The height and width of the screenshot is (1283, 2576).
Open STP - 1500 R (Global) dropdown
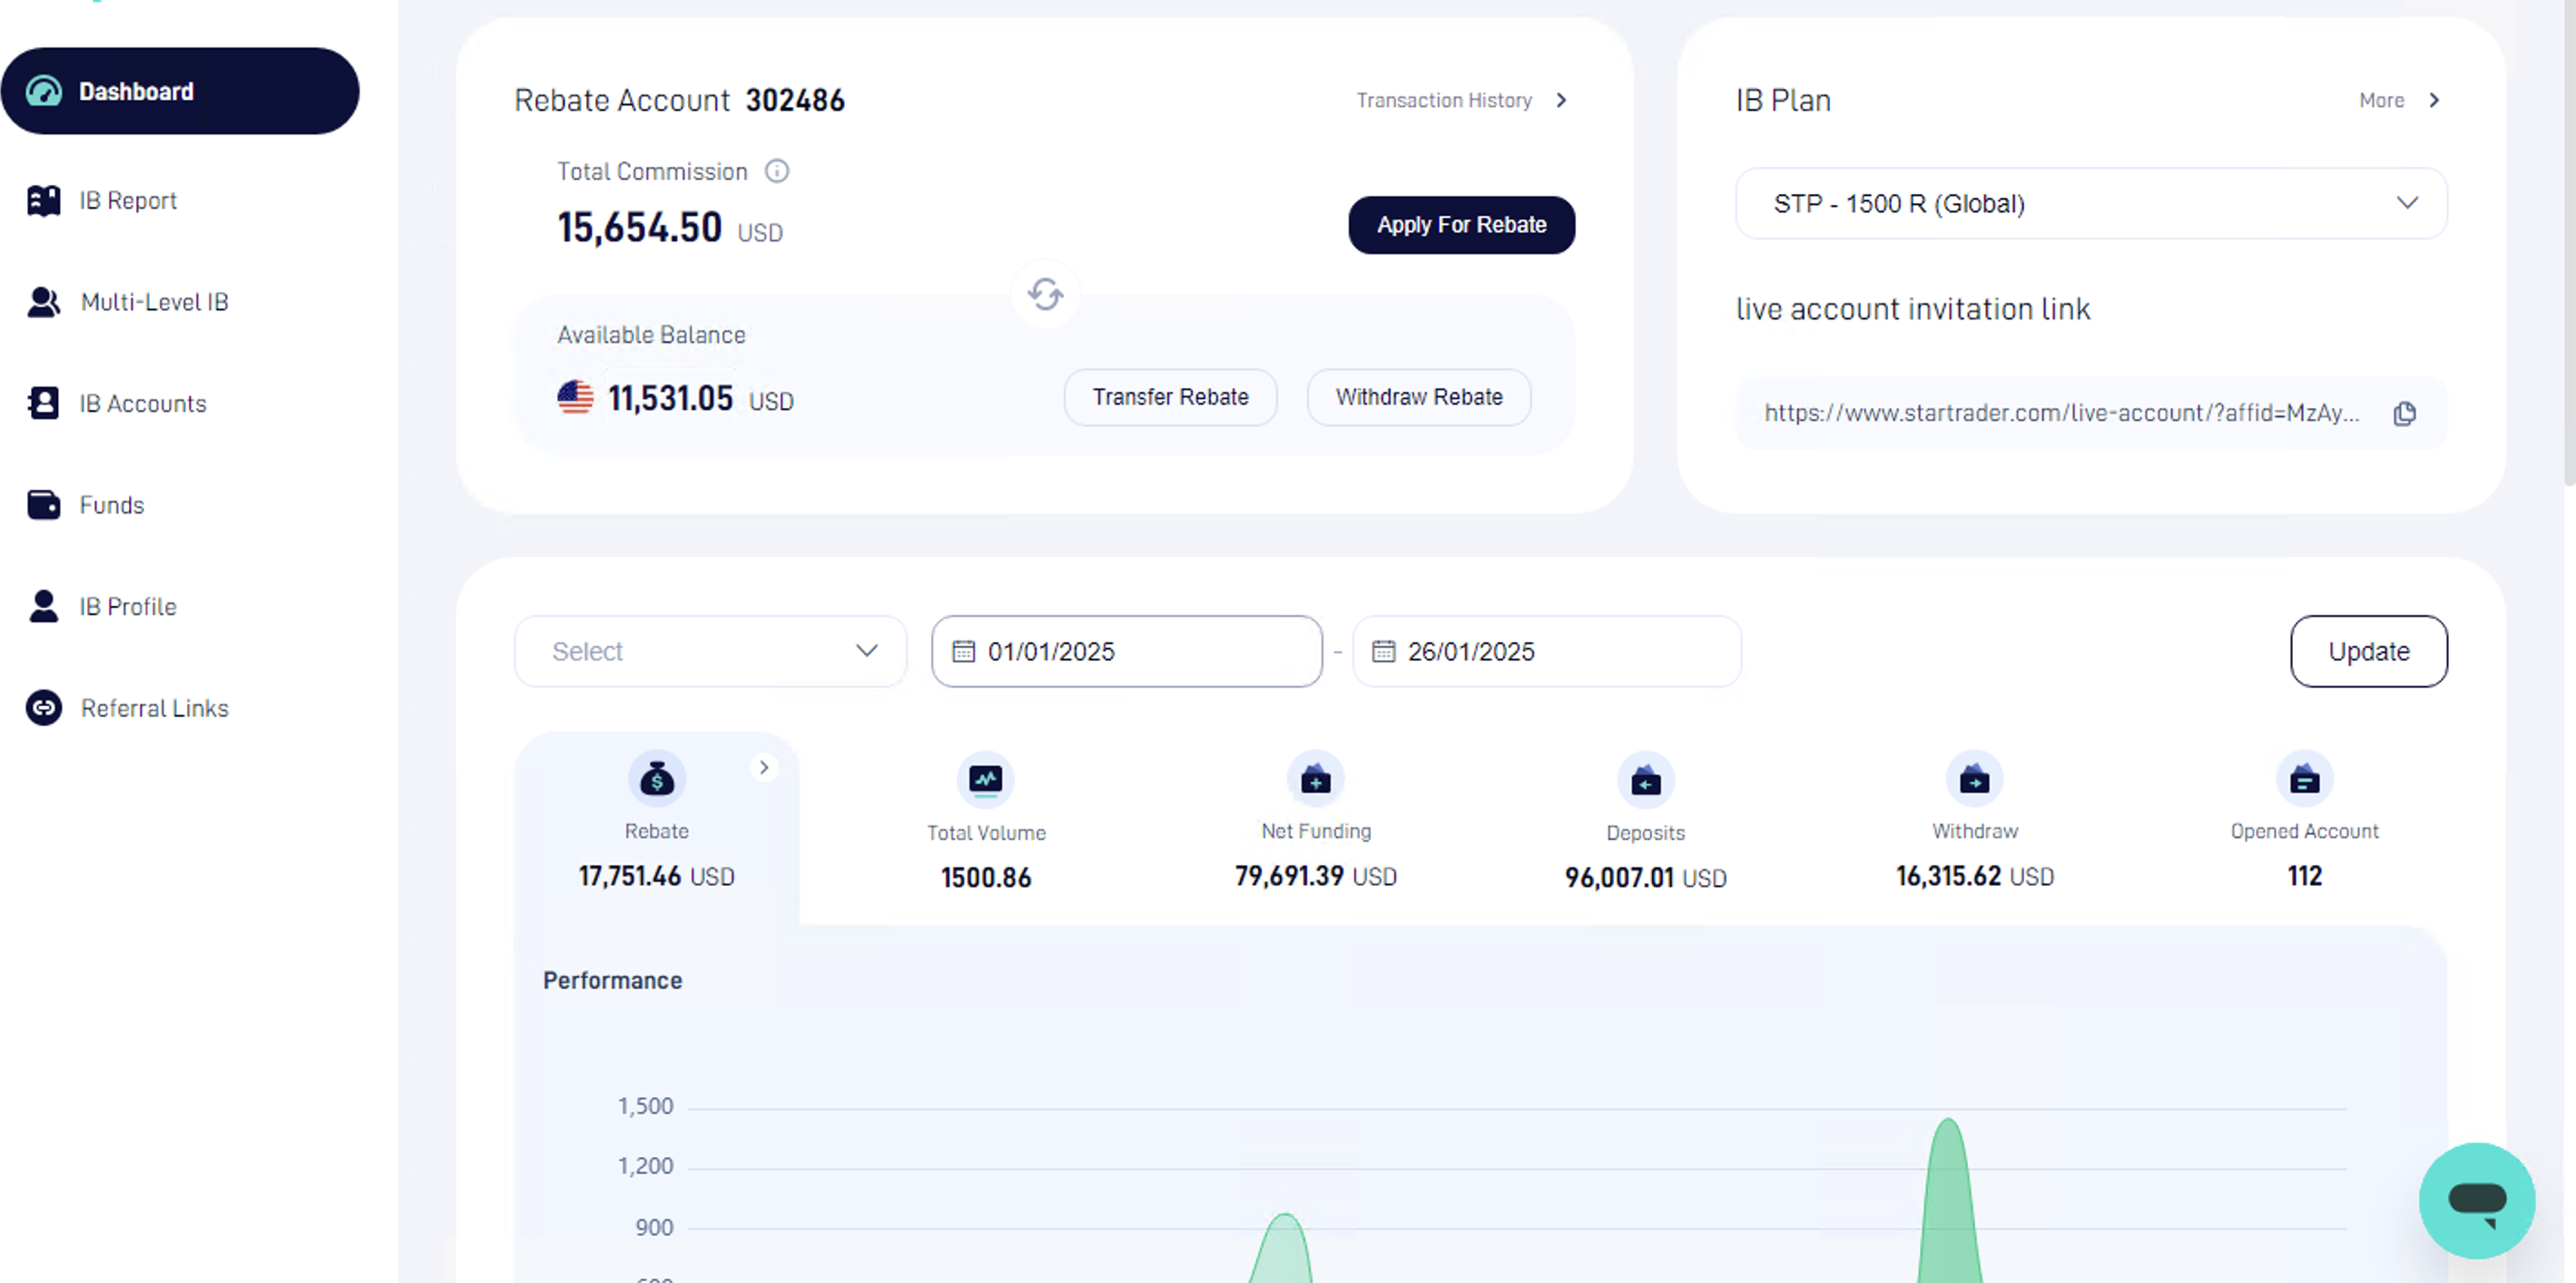(x=2090, y=203)
